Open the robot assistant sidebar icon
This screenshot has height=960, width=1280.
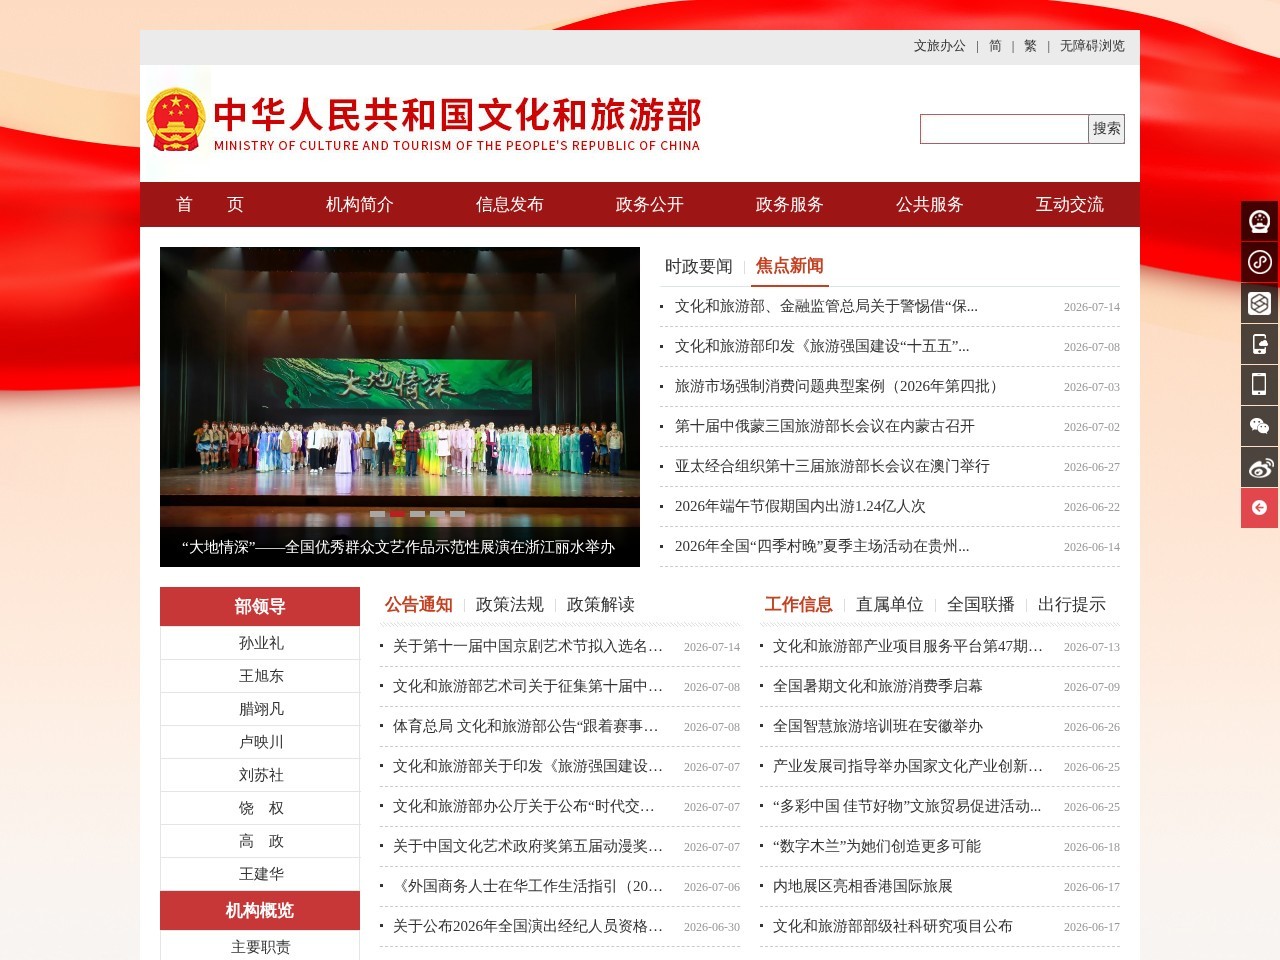click(1260, 221)
